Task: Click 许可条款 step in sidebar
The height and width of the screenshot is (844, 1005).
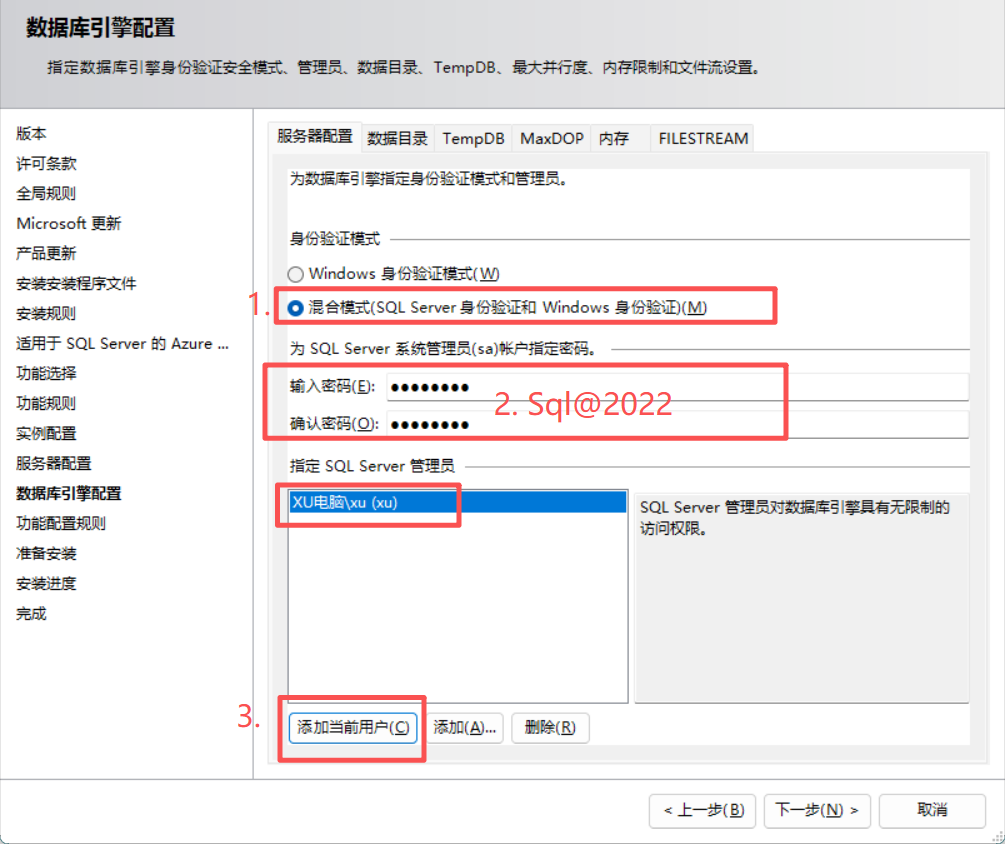Action: click(46, 163)
